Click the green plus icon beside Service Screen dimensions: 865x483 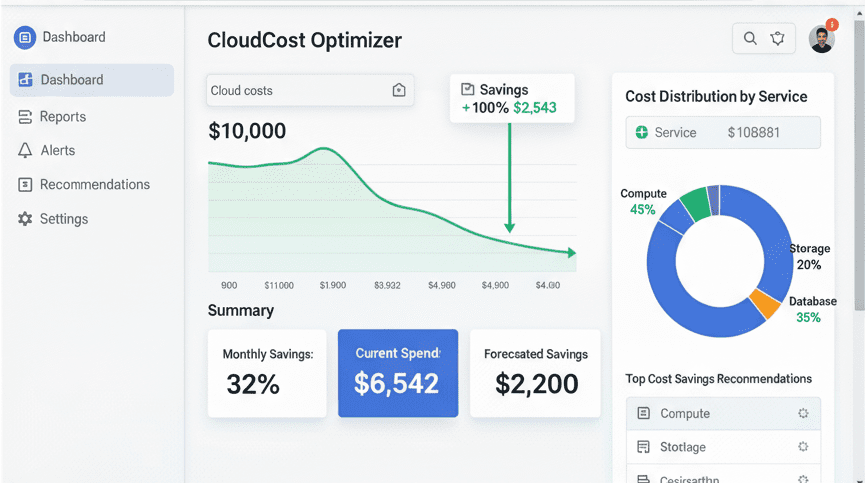click(642, 132)
